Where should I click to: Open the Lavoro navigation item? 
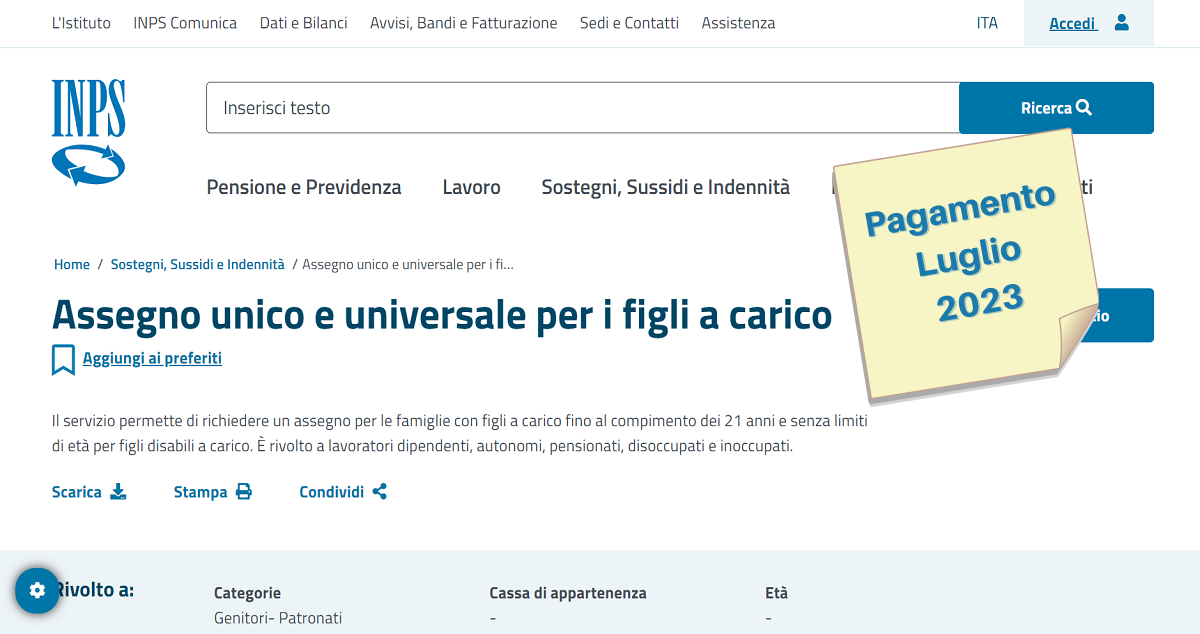click(x=472, y=187)
